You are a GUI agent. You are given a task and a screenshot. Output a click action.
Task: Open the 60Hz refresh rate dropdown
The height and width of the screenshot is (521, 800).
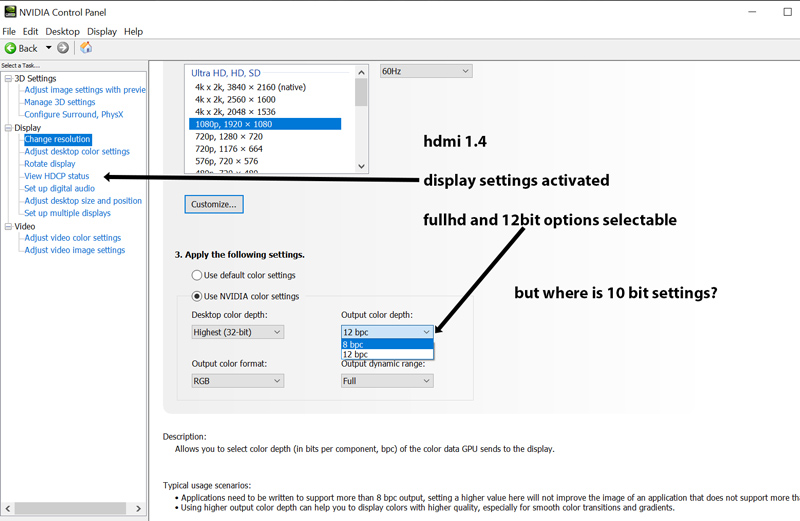(x=426, y=71)
